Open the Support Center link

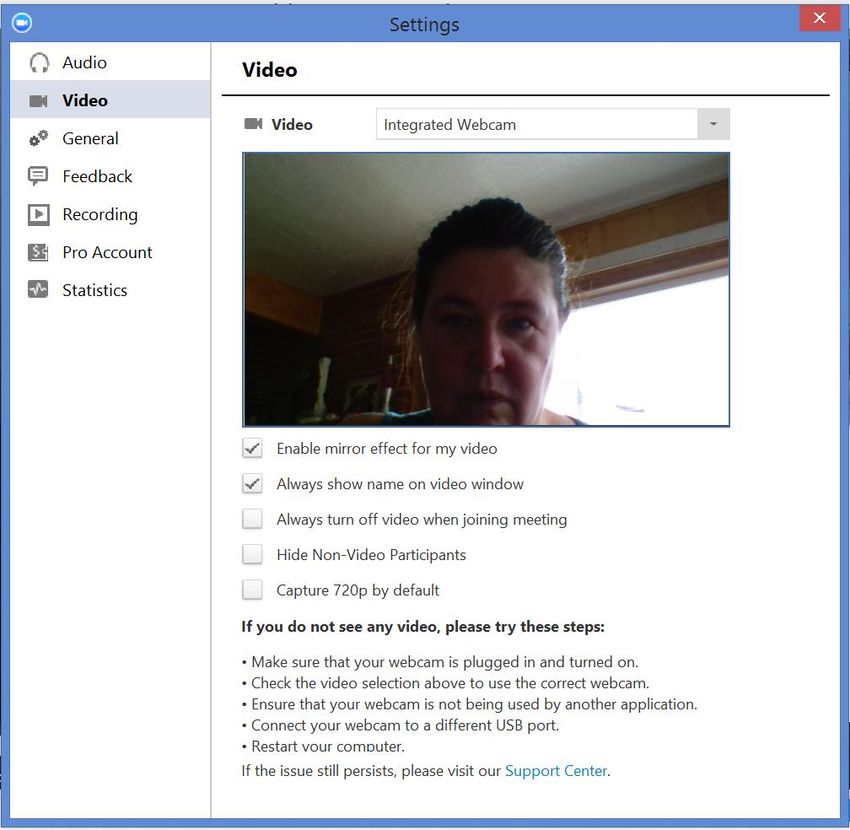coord(556,771)
